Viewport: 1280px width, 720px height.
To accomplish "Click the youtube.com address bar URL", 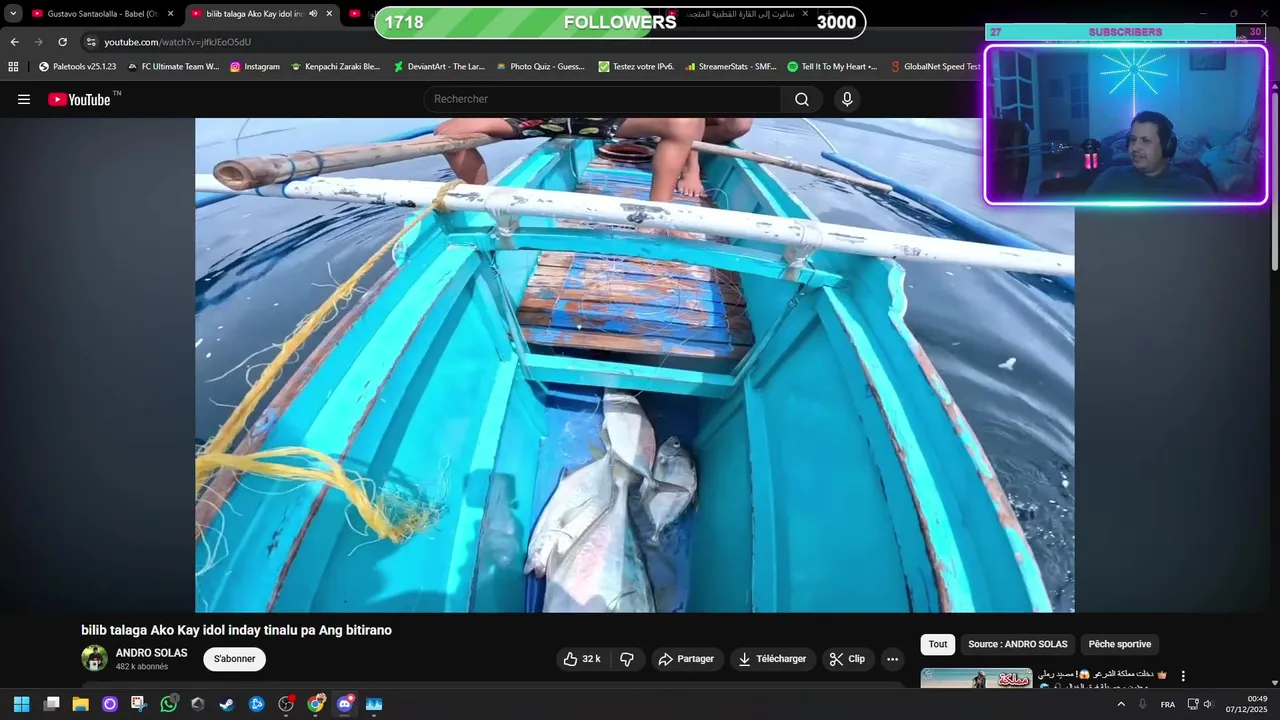I will [177, 42].
